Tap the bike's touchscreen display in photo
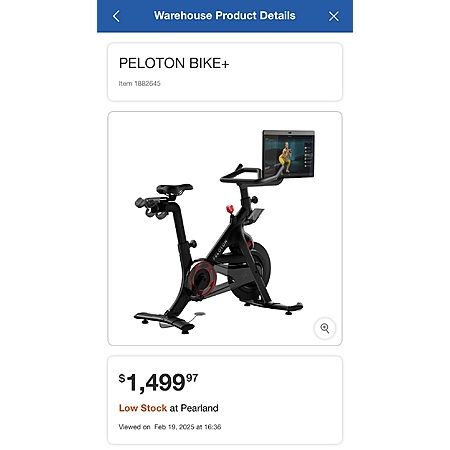The image size is (450, 450). pos(289,153)
